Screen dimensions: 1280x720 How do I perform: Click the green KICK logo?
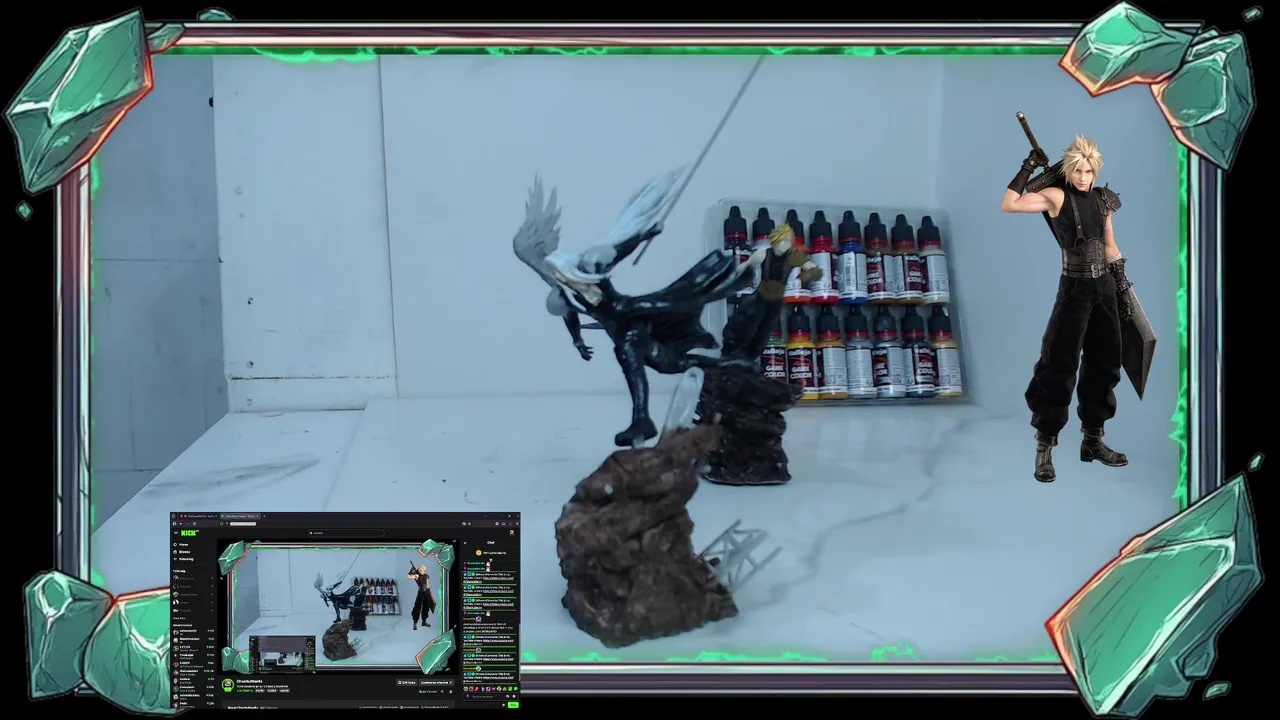[188, 533]
